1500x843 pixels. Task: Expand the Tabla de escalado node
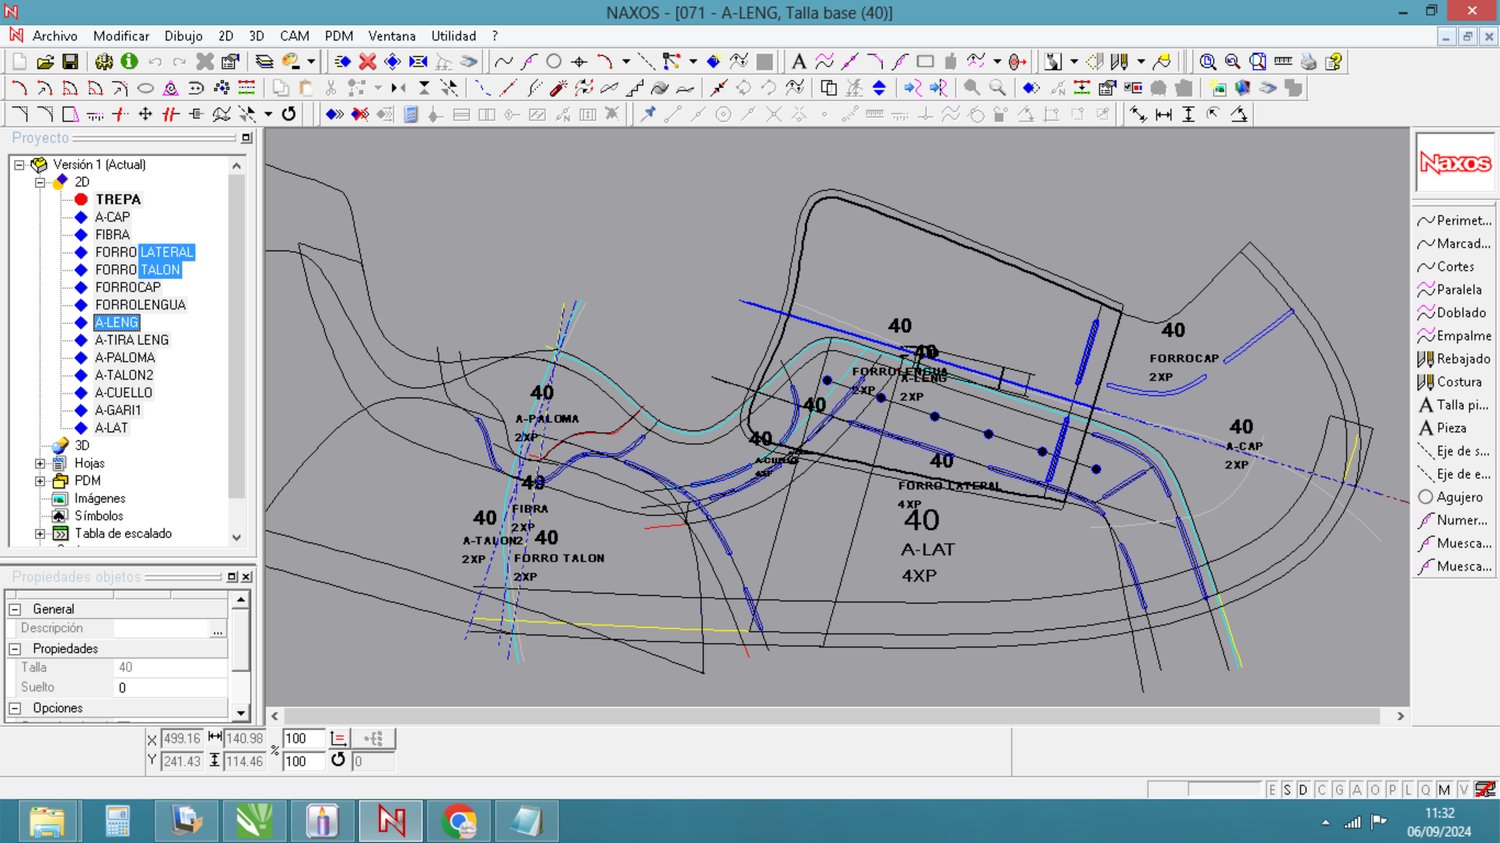coord(40,534)
